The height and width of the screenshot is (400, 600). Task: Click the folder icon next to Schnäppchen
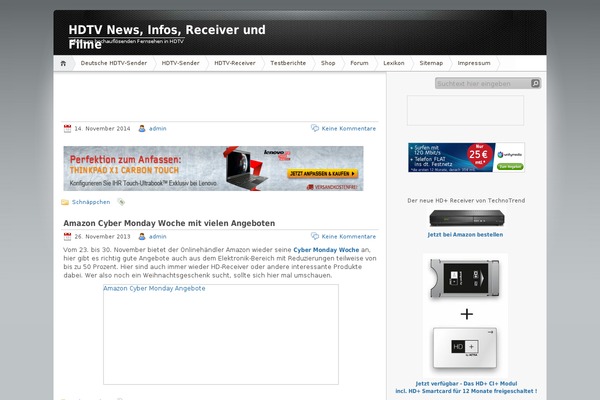(67, 201)
